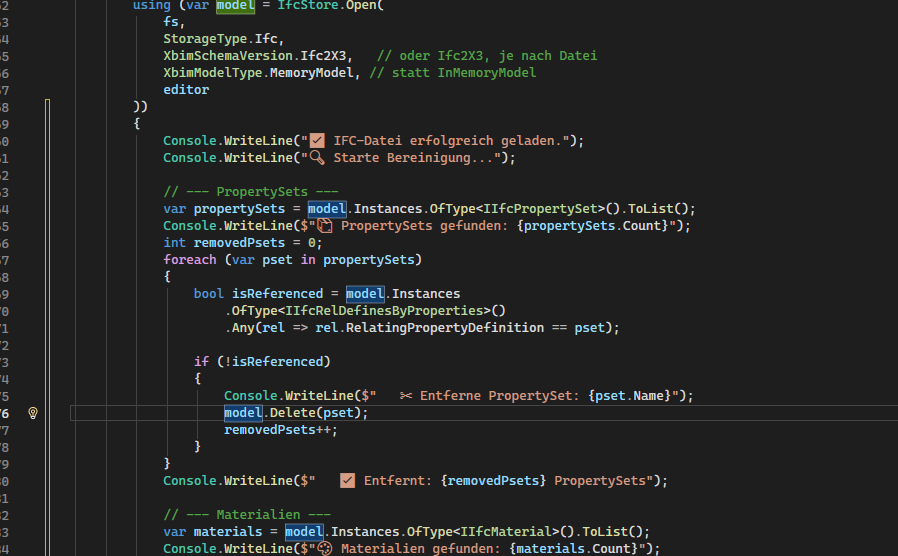The image size is (898, 556).
Task: Click the '// --- PropertySets ---' comment
Action: tap(251, 192)
